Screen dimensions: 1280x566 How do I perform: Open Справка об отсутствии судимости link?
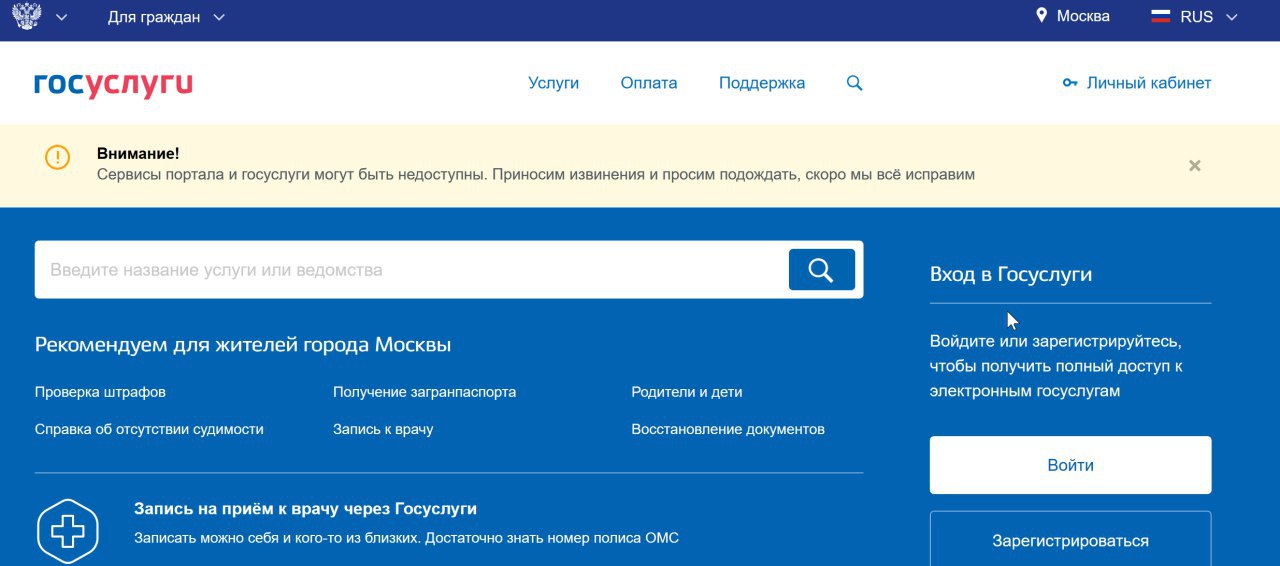click(x=149, y=429)
